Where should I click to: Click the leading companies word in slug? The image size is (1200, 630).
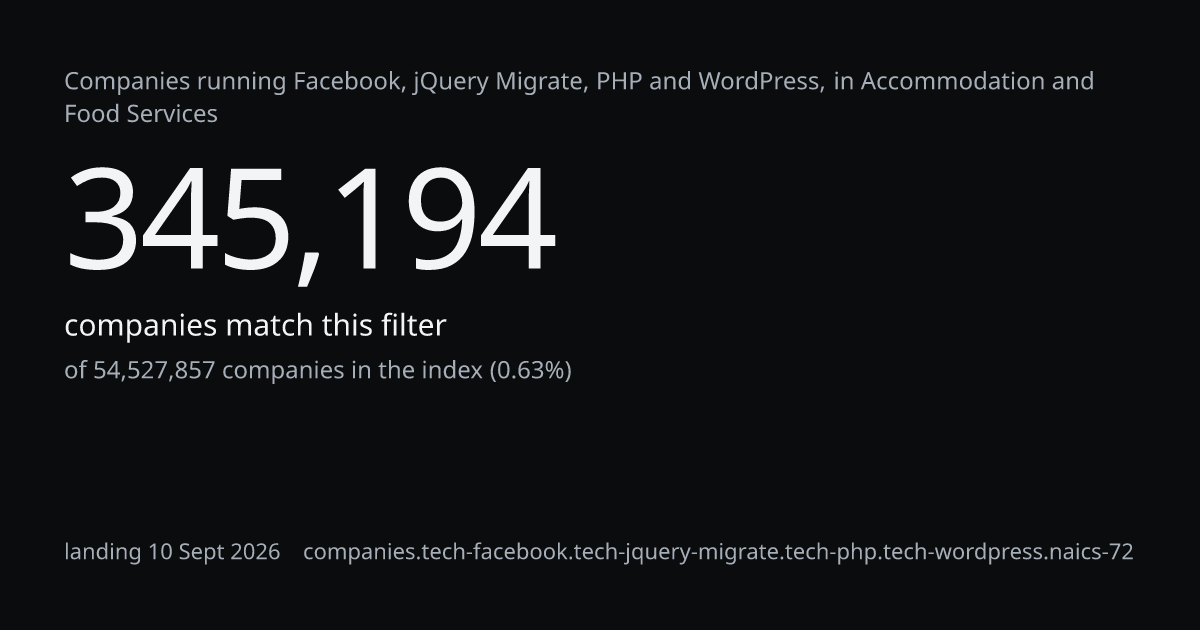click(x=352, y=553)
